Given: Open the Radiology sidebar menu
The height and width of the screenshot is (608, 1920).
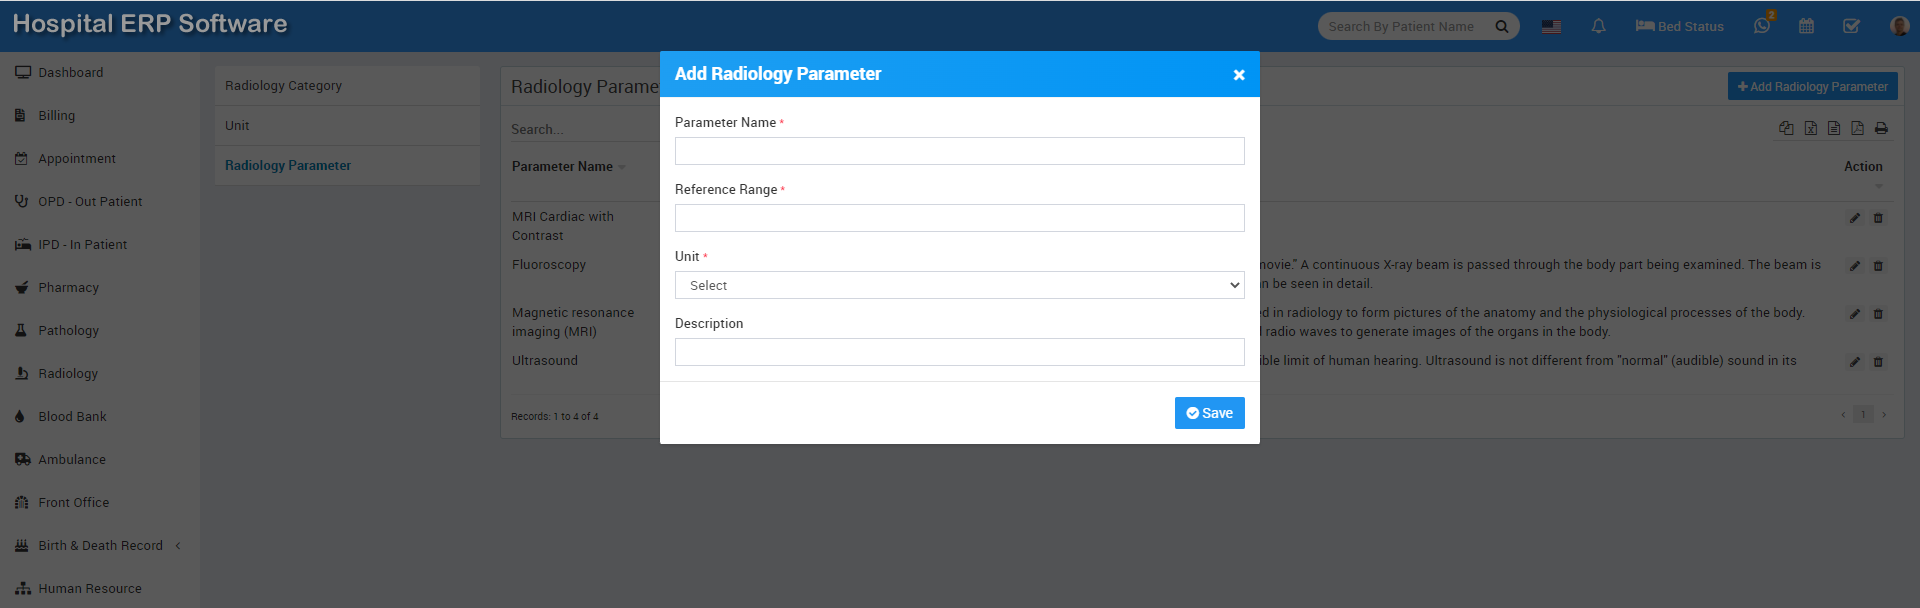Looking at the screenshot, I should (68, 374).
